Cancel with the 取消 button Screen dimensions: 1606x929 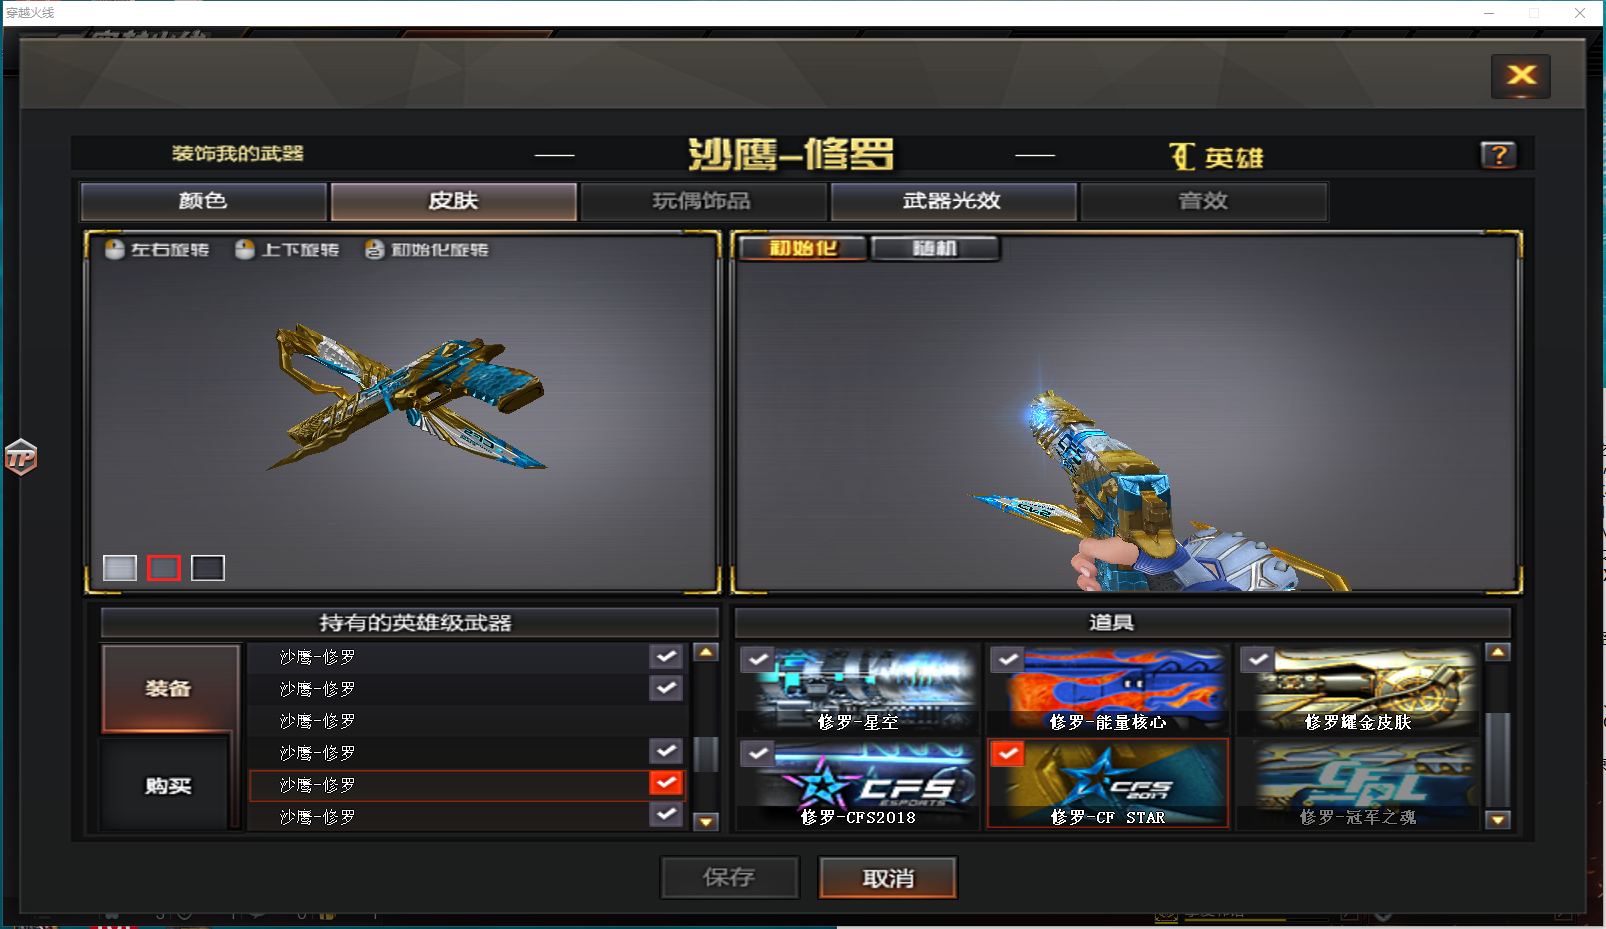point(888,878)
